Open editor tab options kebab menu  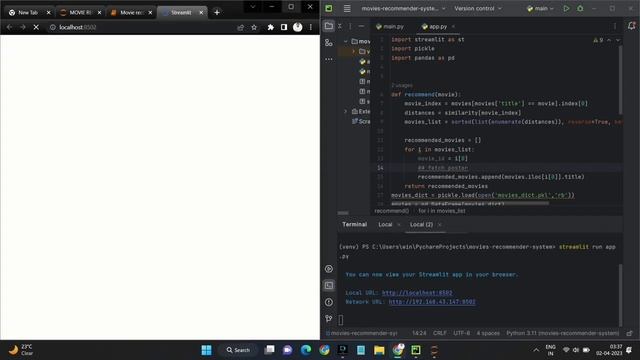pos(615,26)
